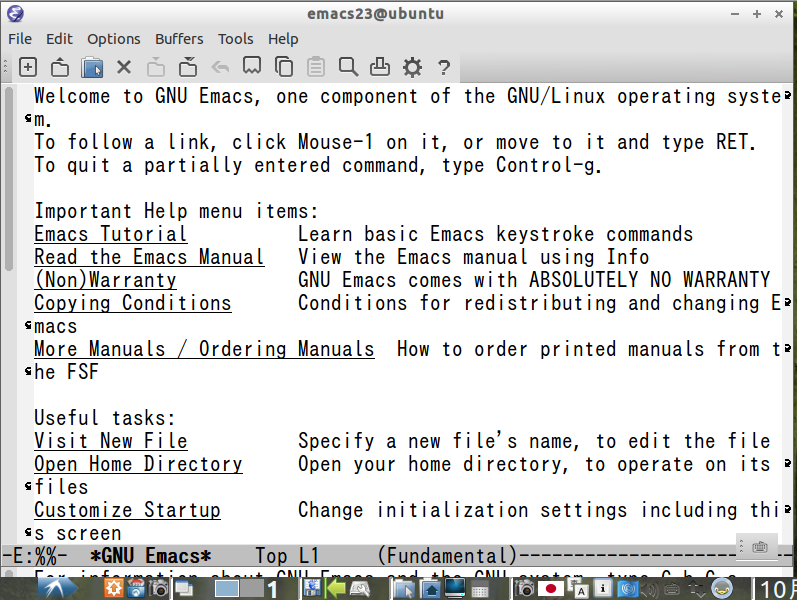The height and width of the screenshot is (600, 797).
Task: Click the volume speaker tray icon
Action: click(649, 589)
